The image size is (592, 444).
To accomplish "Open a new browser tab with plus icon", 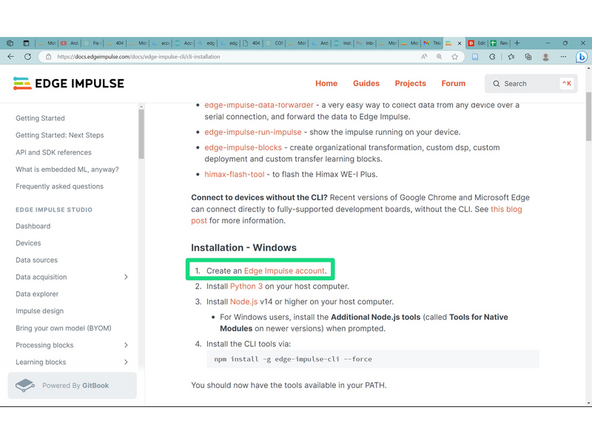I will click(x=517, y=43).
